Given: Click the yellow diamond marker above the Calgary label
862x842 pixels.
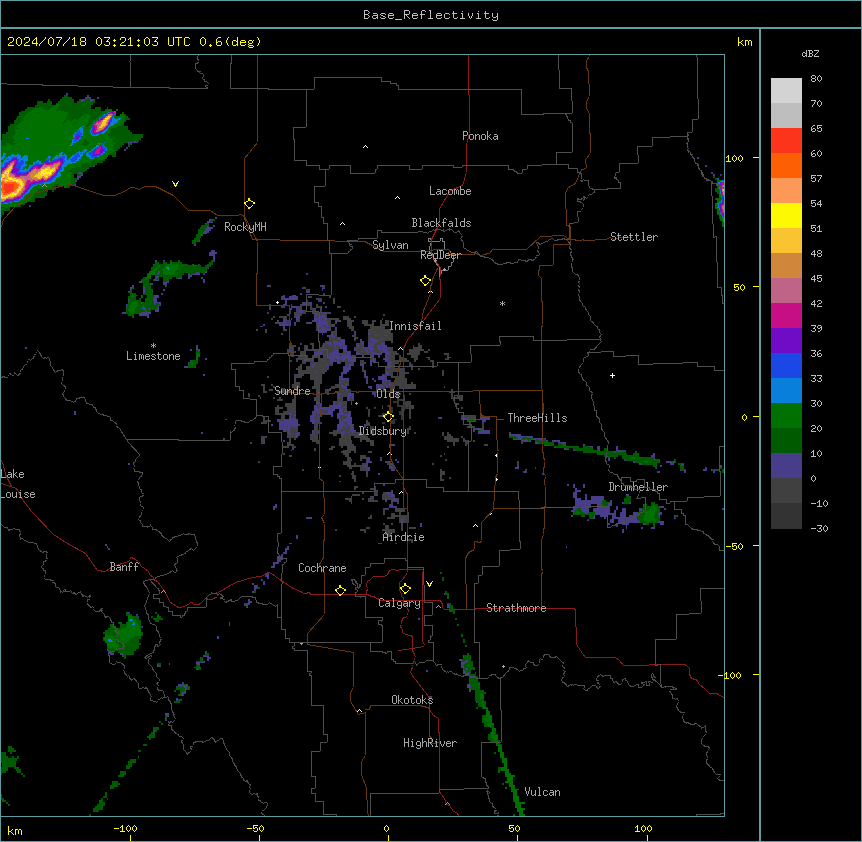Looking at the screenshot, I should [x=405, y=589].
